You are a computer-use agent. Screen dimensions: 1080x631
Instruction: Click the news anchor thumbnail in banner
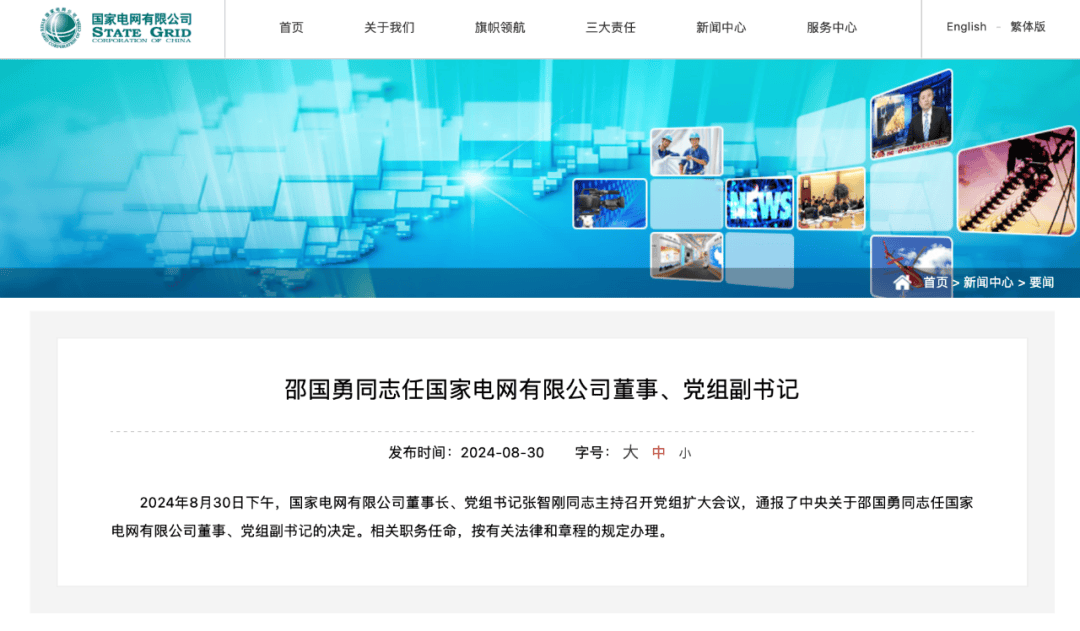pos(911,114)
